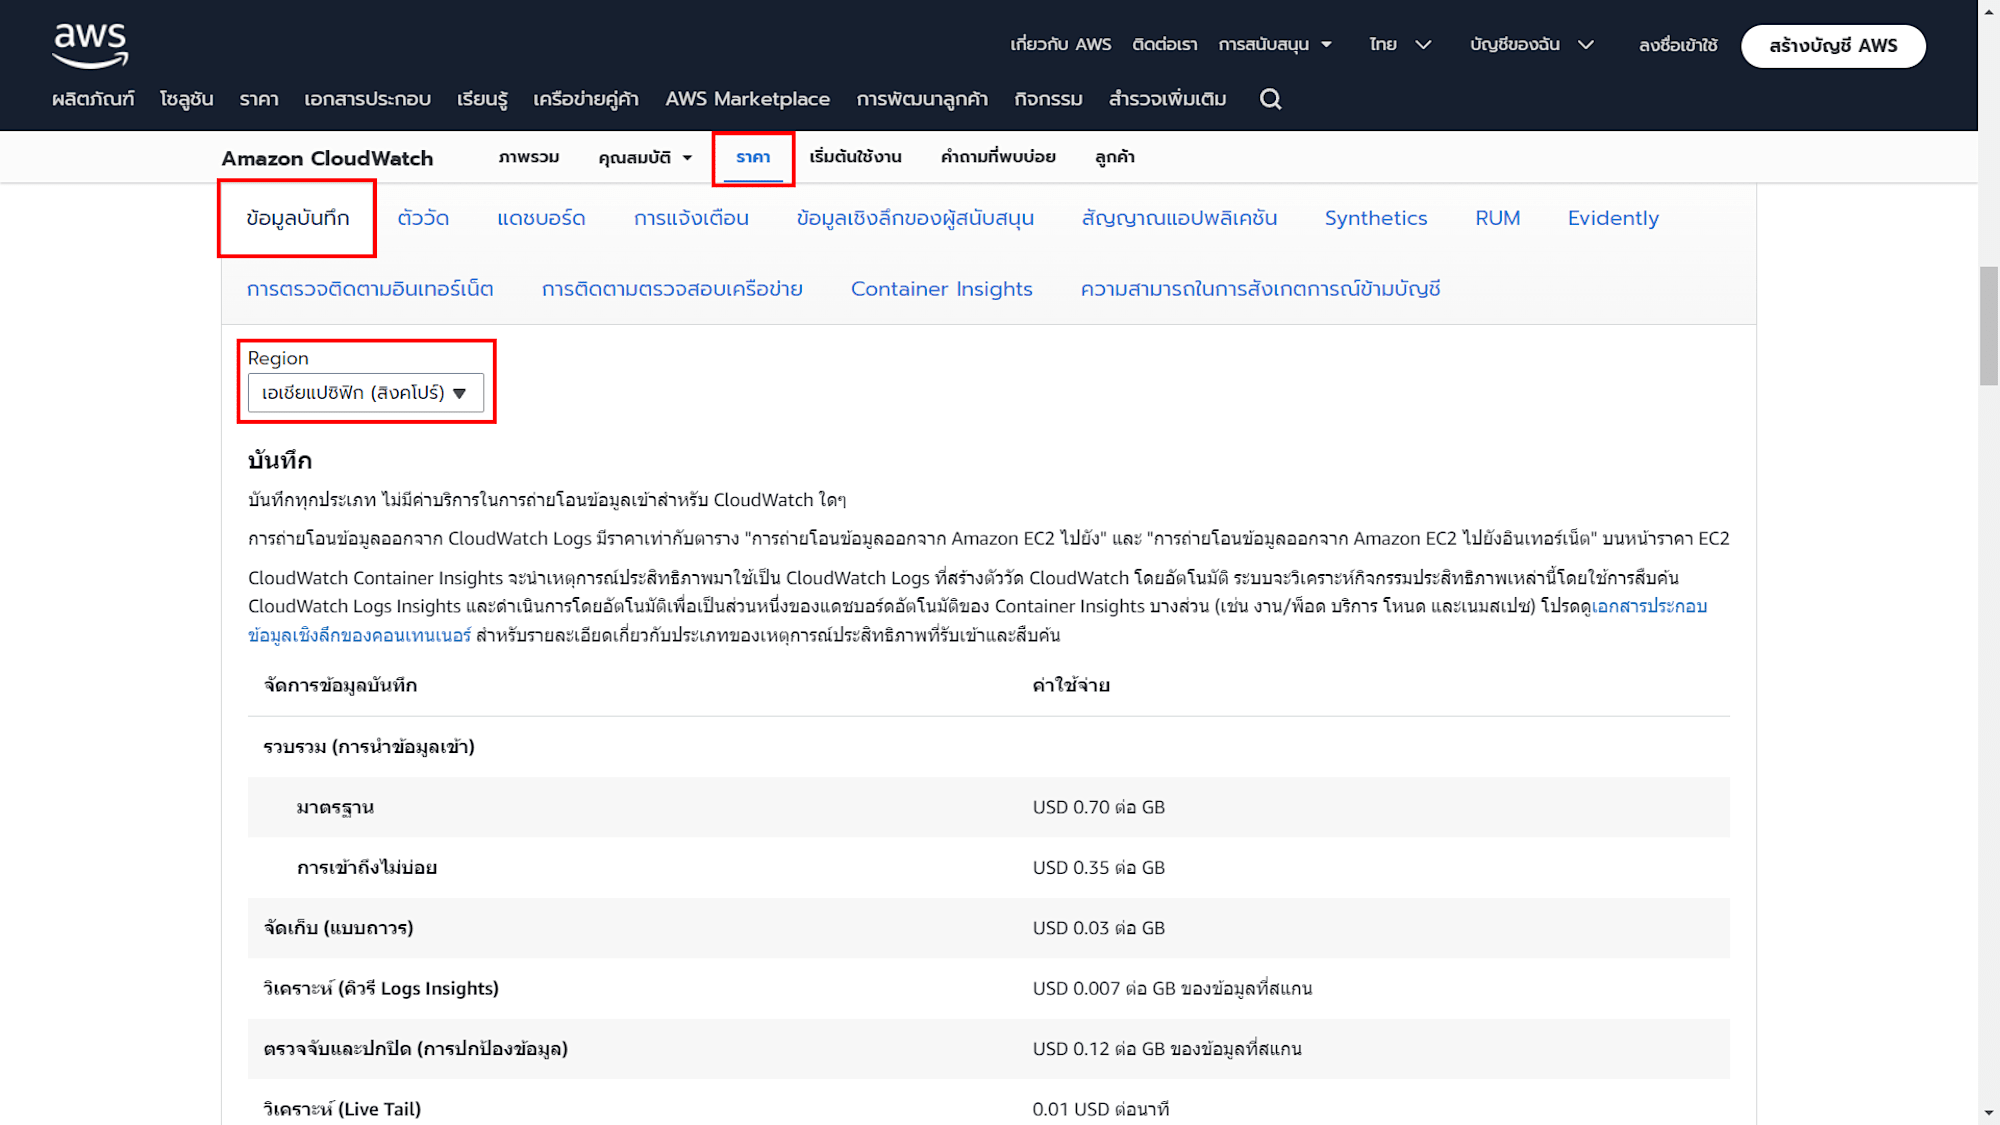2000x1125 pixels.
Task: Click the การเข้าถึงไม่บ่อย row label
Action: click(367, 867)
